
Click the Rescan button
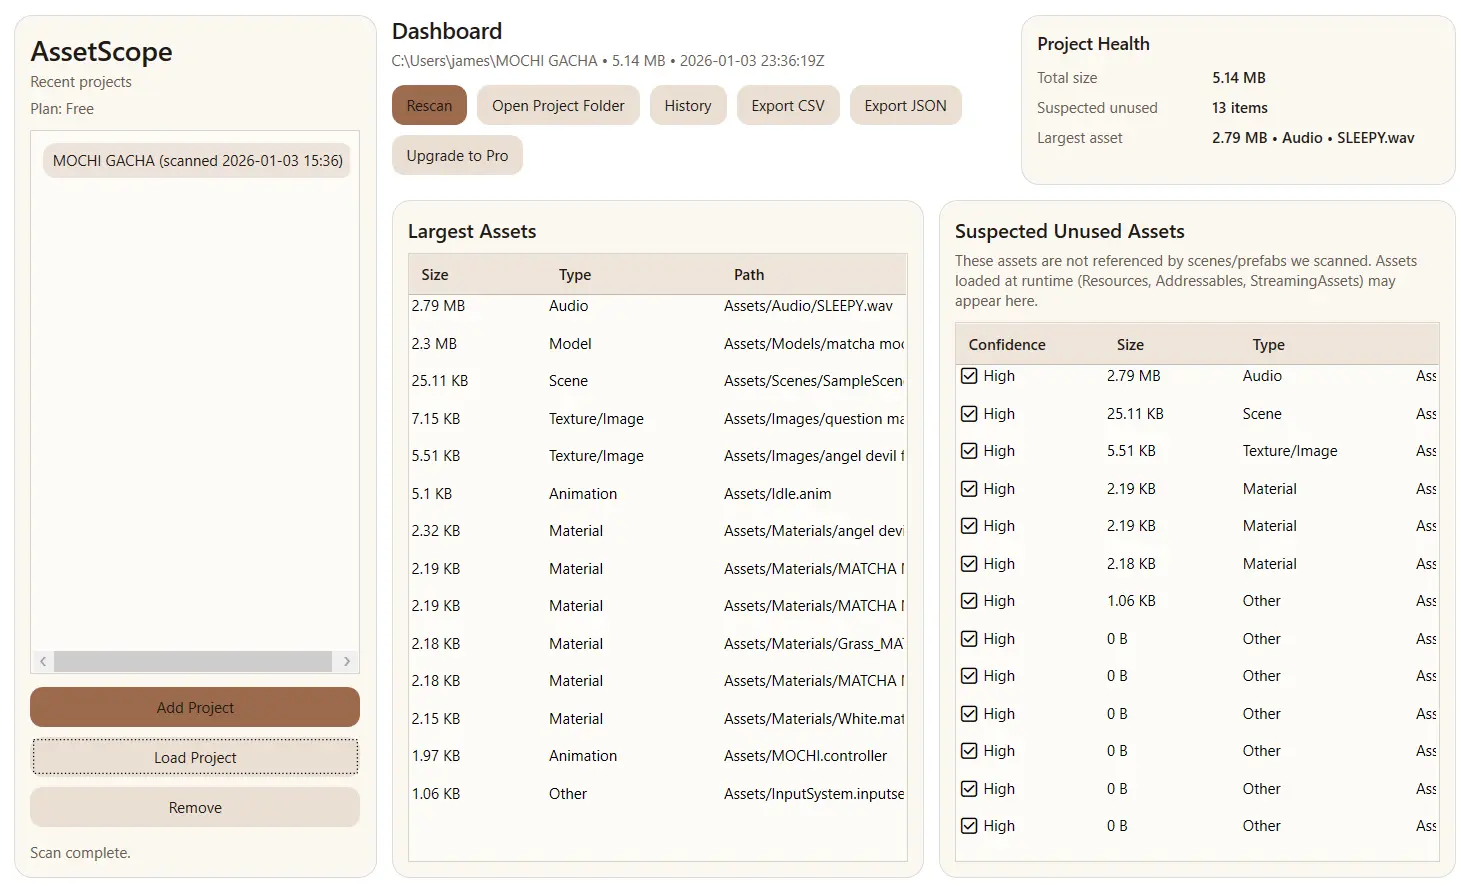[429, 106]
